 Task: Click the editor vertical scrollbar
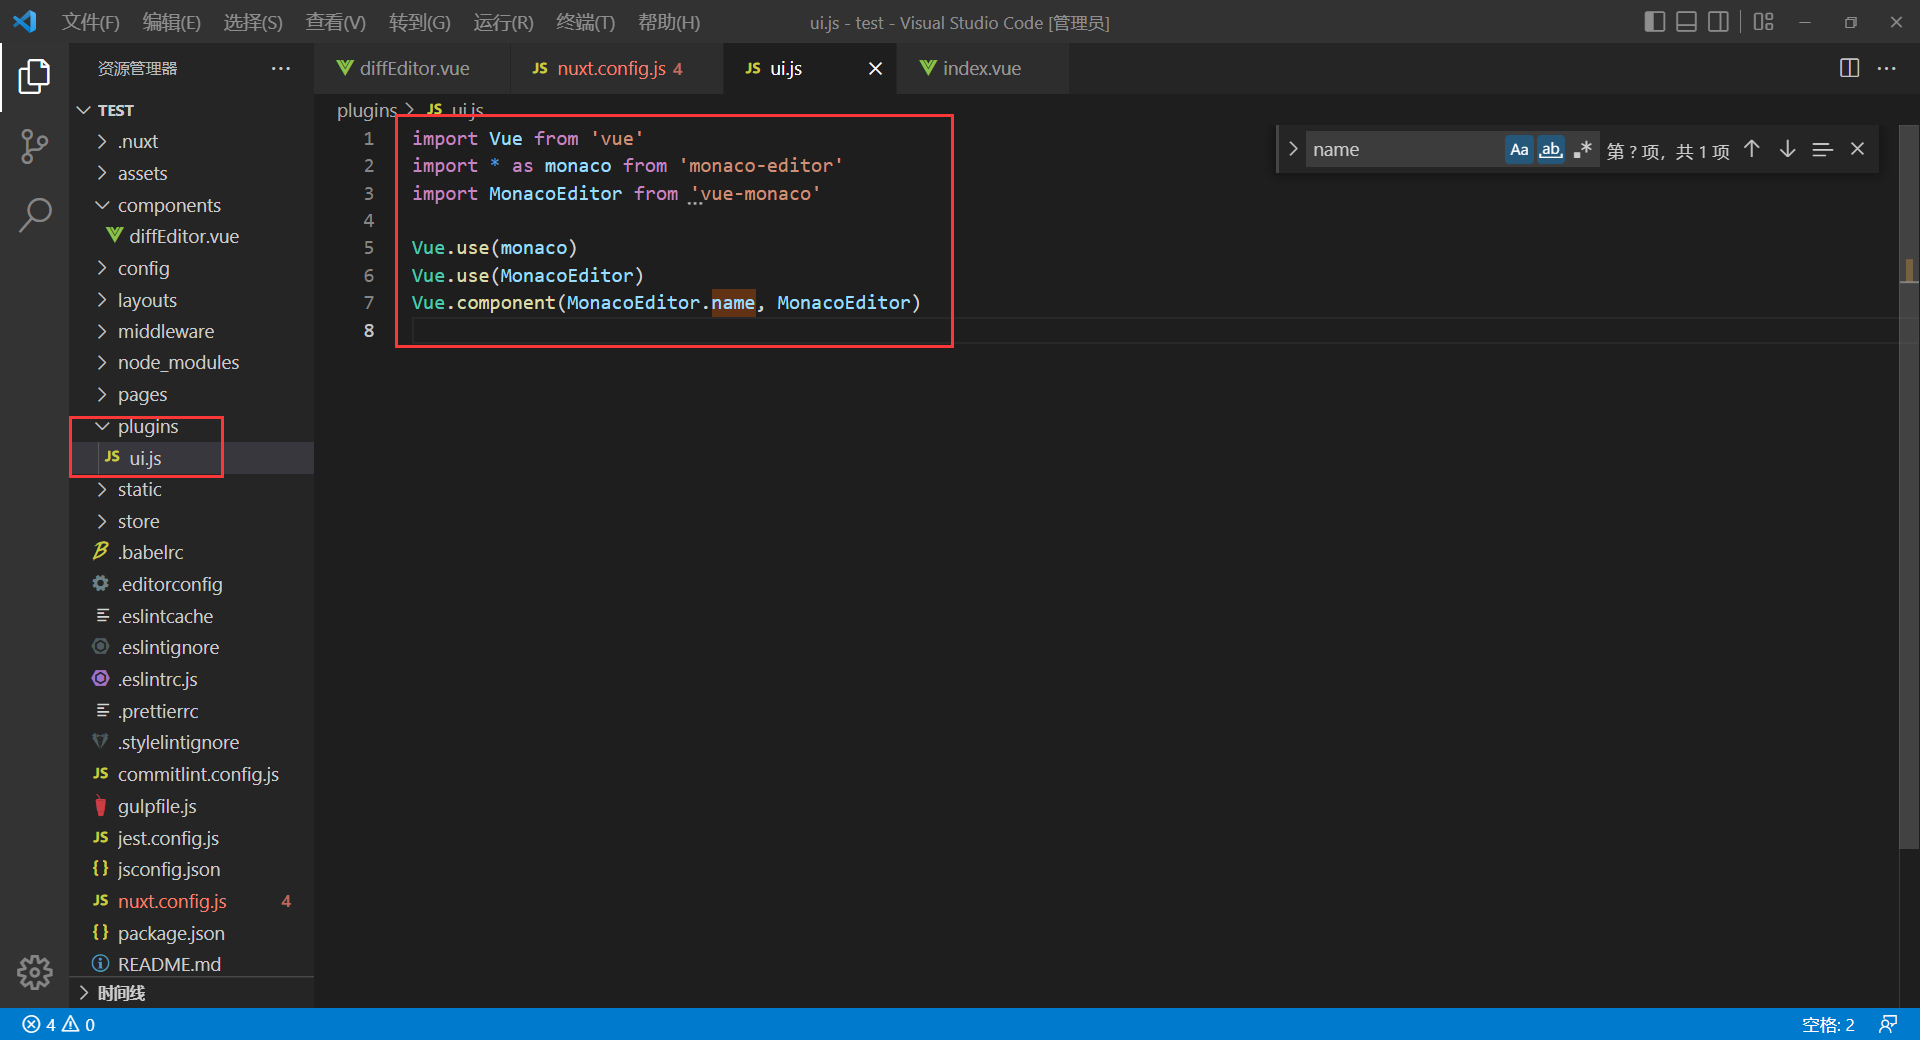(1908, 485)
